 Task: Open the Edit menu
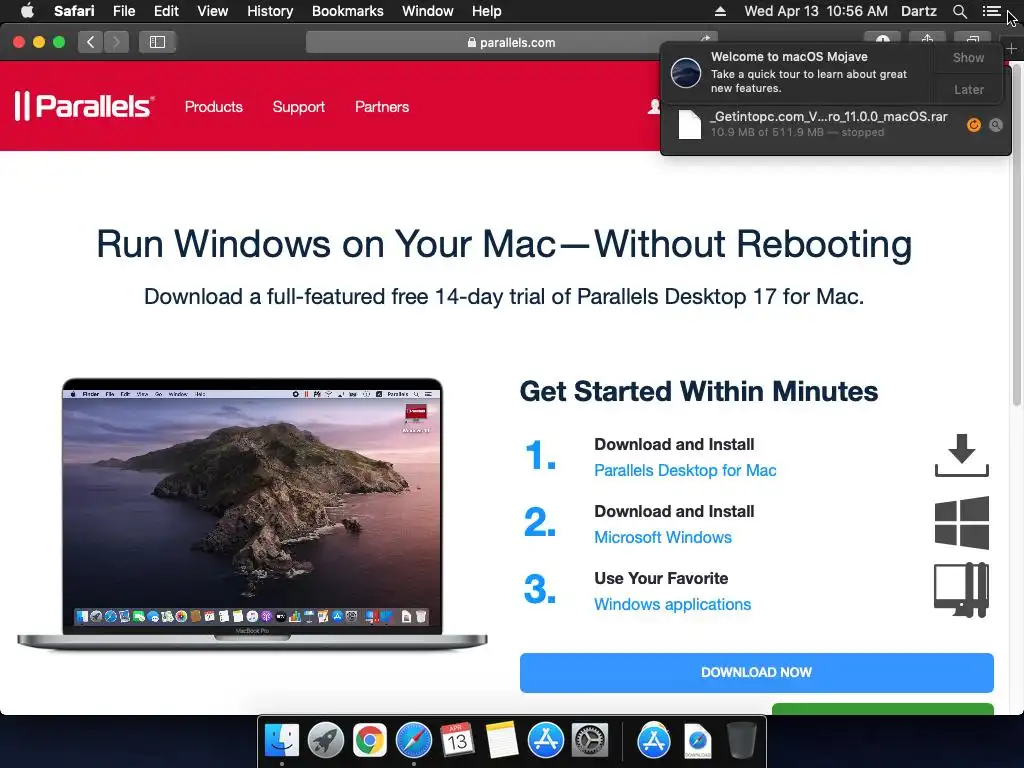click(x=166, y=11)
